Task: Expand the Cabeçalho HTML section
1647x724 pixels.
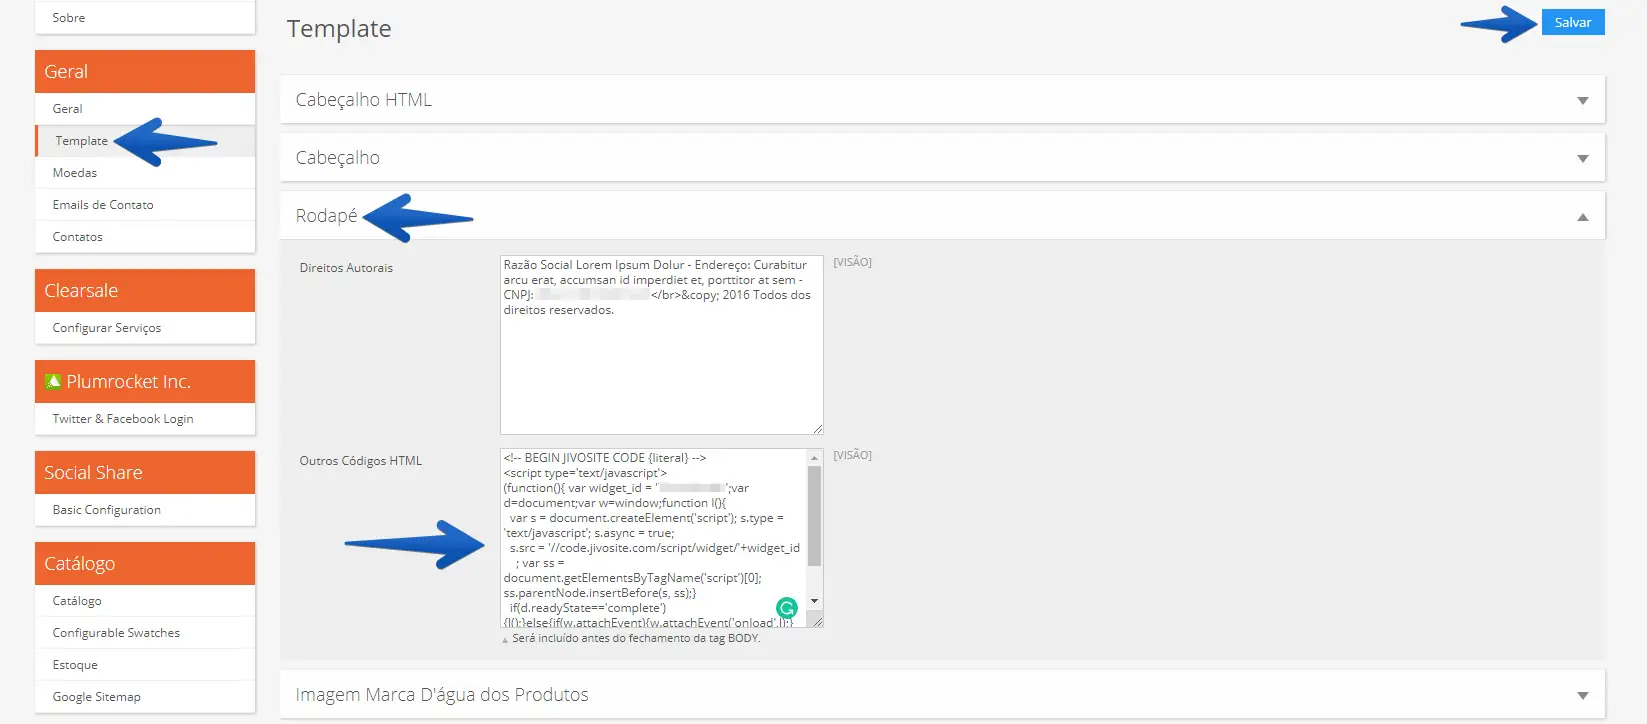Action: click(x=1582, y=100)
